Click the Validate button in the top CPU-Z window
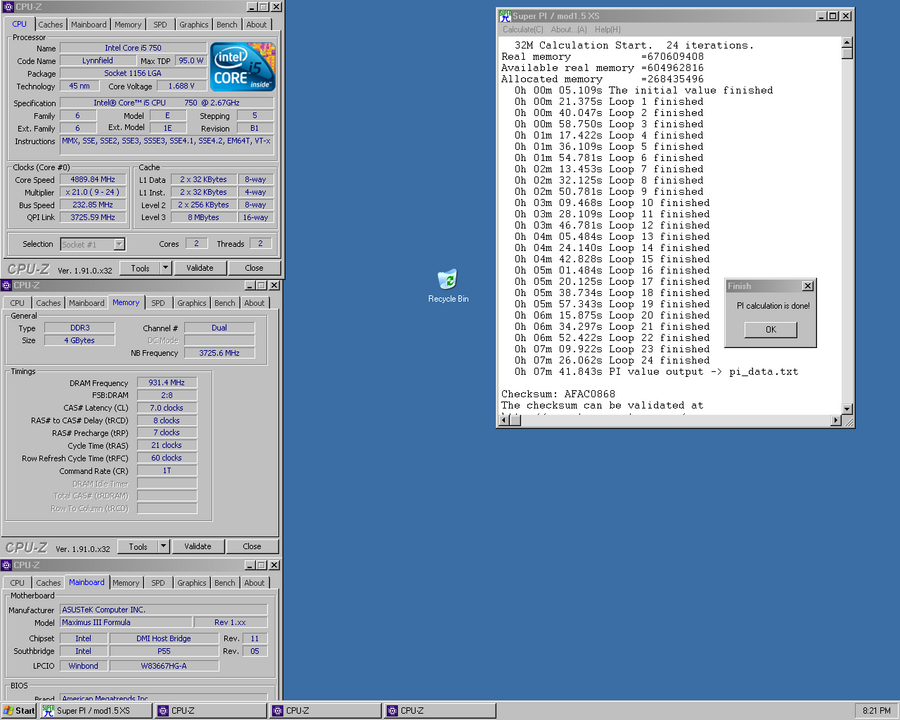Screen dimensions: 900x720 click(x=199, y=268)
